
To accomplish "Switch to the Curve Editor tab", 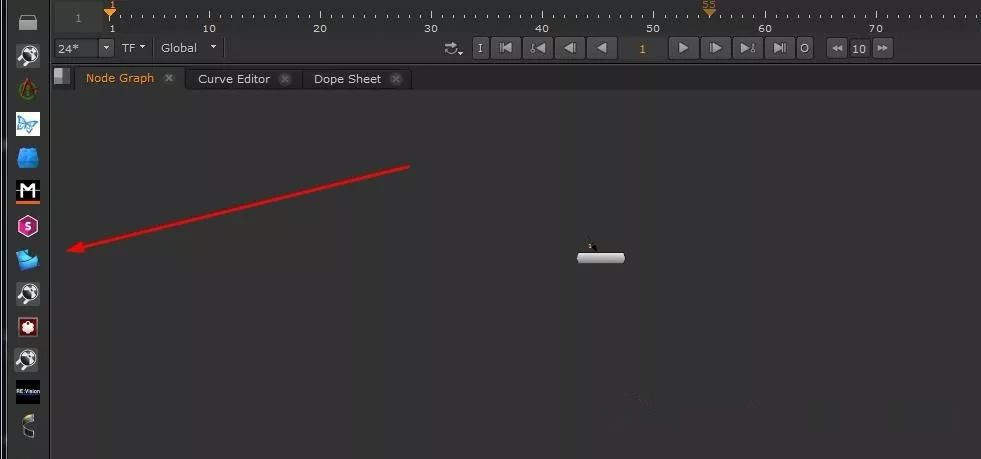I will [x=234, y=79].
